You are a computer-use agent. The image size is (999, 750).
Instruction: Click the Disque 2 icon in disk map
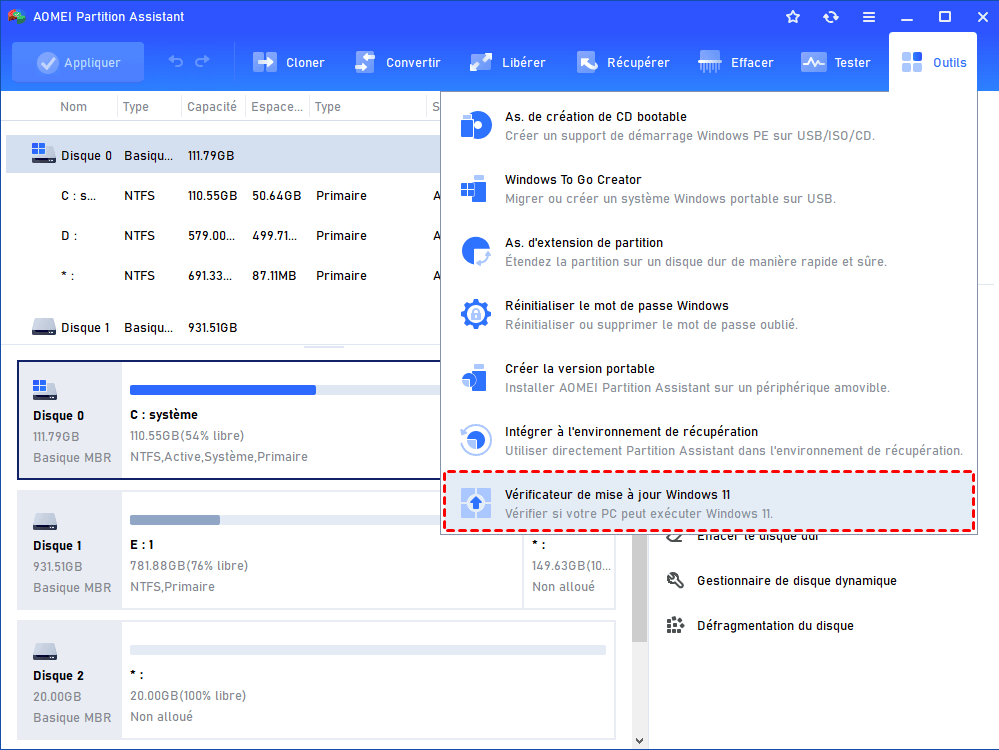[45, 651]
